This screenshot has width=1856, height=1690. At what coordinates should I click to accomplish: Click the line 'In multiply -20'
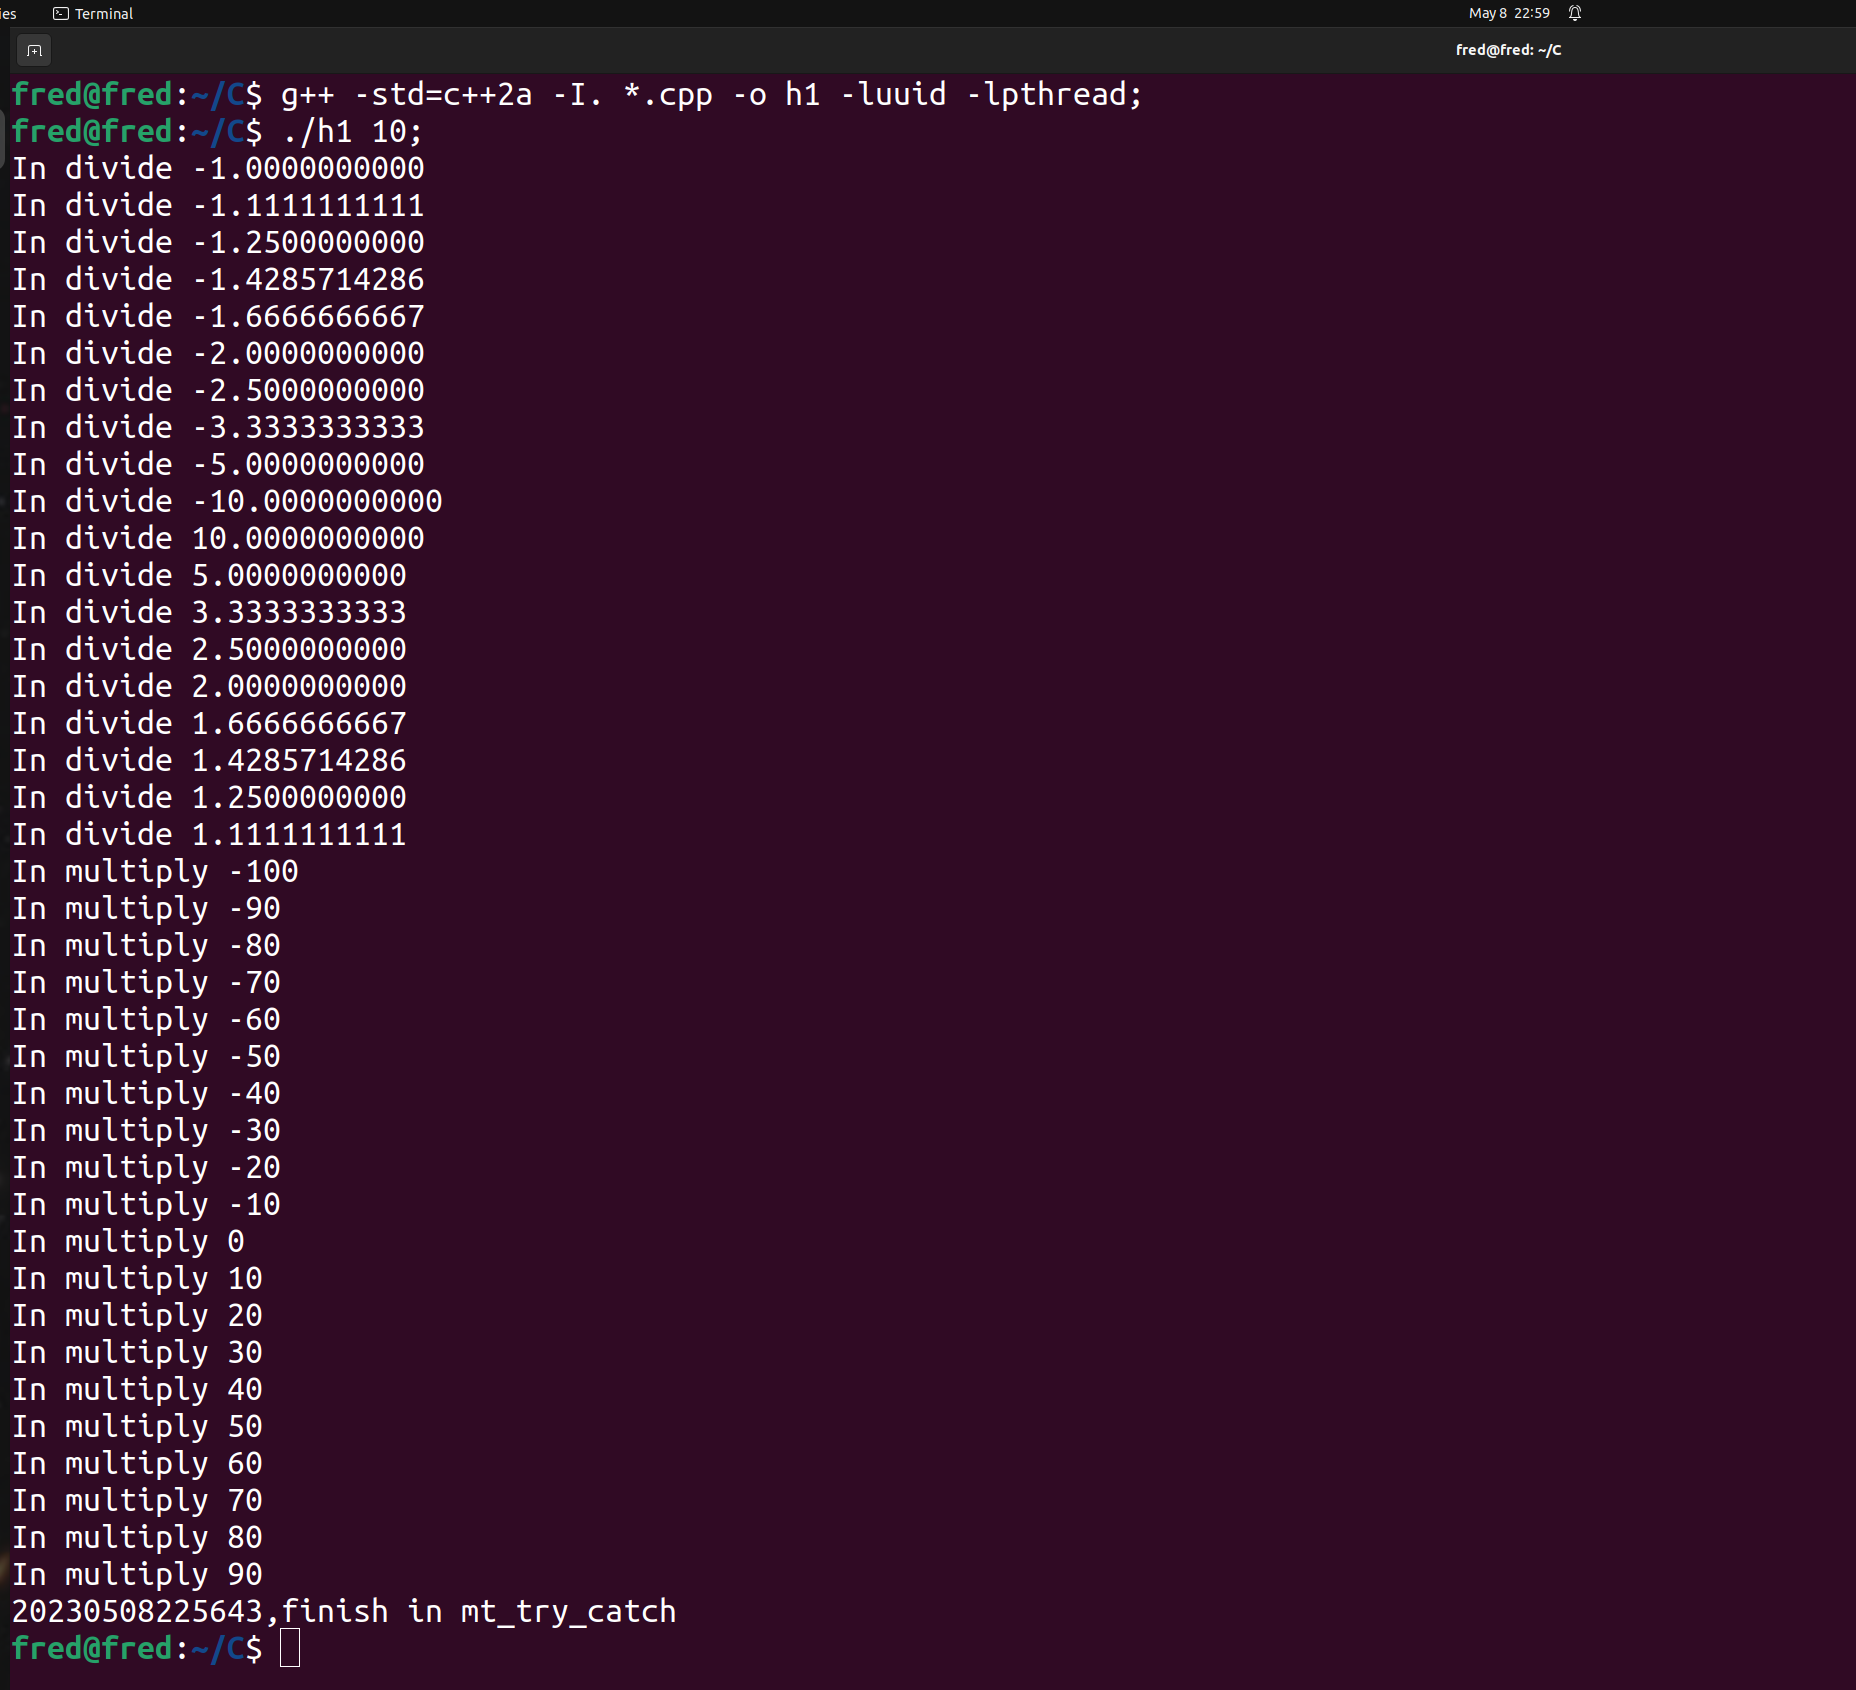146,1167
